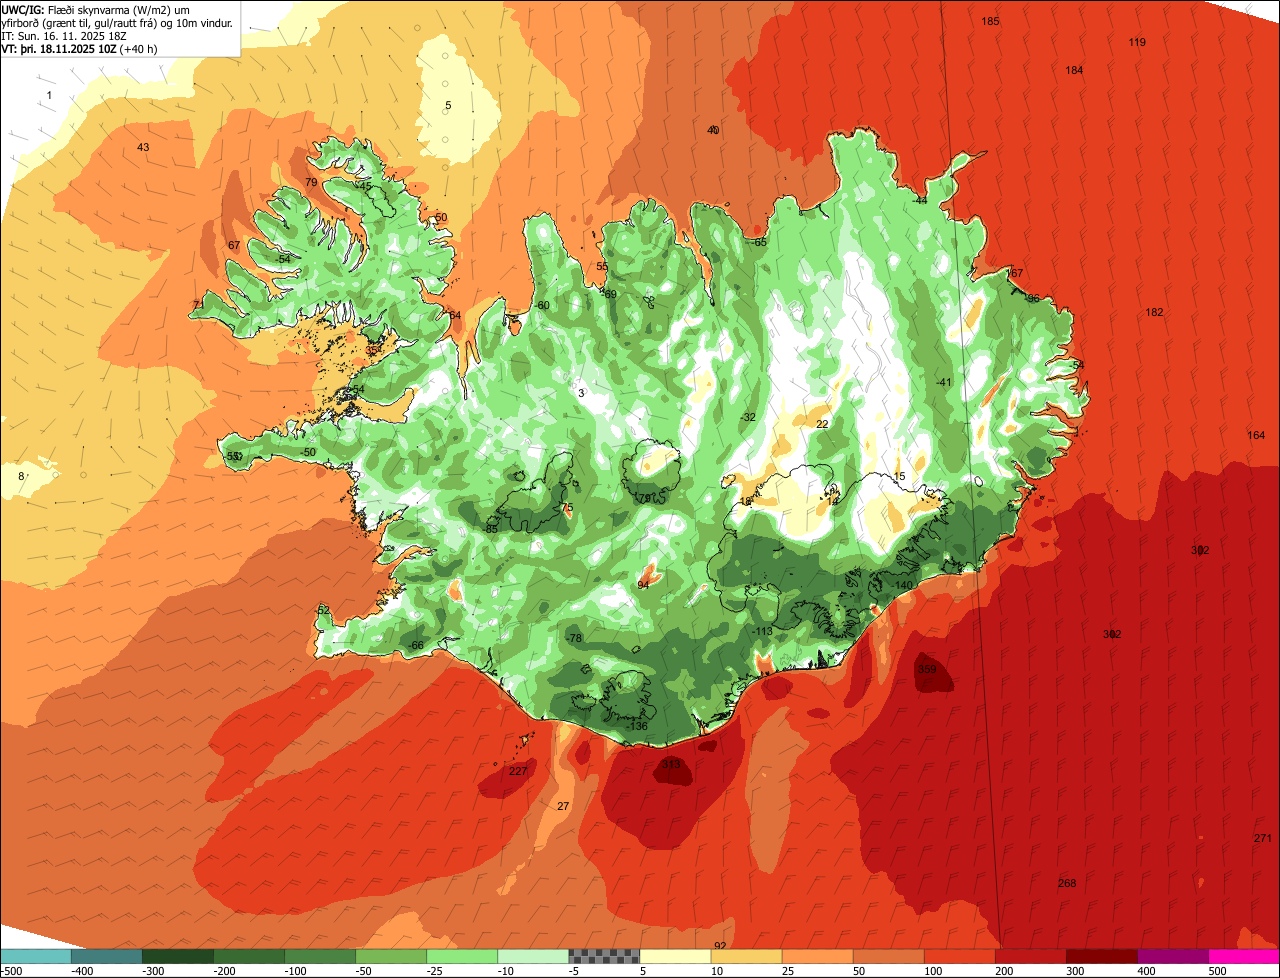This screenshot has width=1280, height=978.
Task: Pick the legend swatch between -50 and -25
Action: (x=391, y=956)
